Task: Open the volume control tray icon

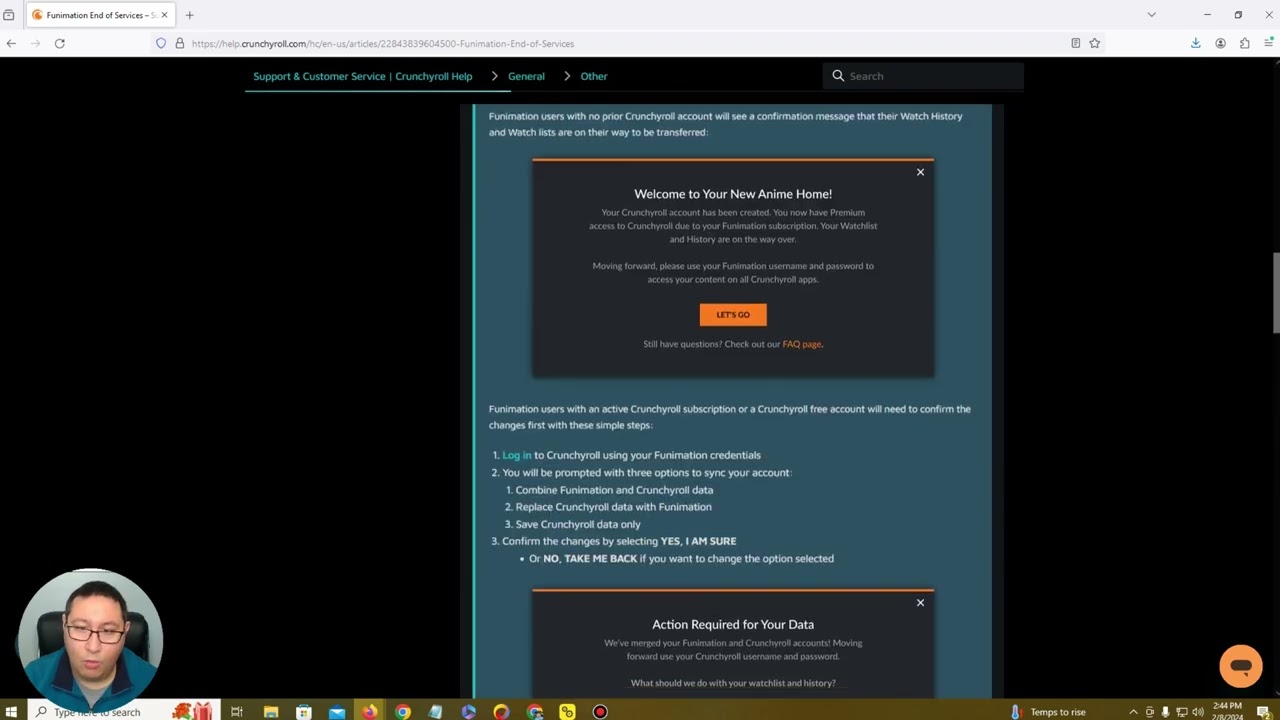Action: pos(1197,712)
